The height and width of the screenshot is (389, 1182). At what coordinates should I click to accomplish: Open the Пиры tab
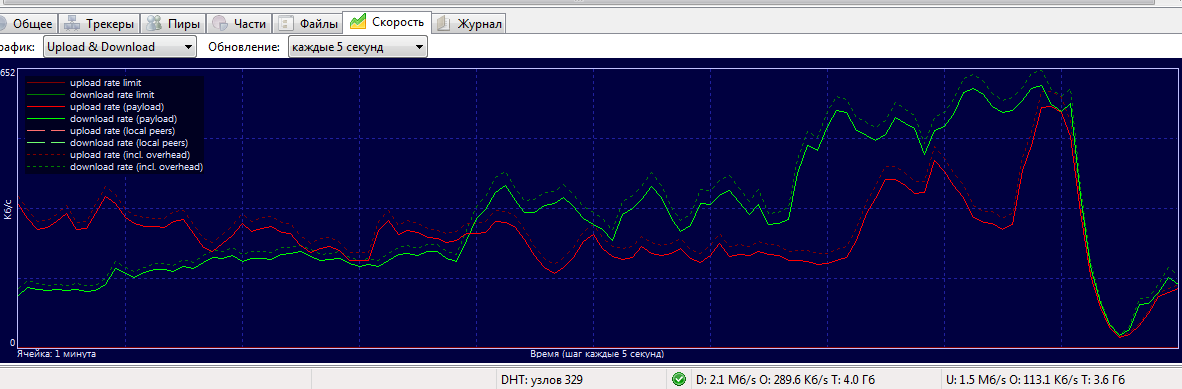173,24
